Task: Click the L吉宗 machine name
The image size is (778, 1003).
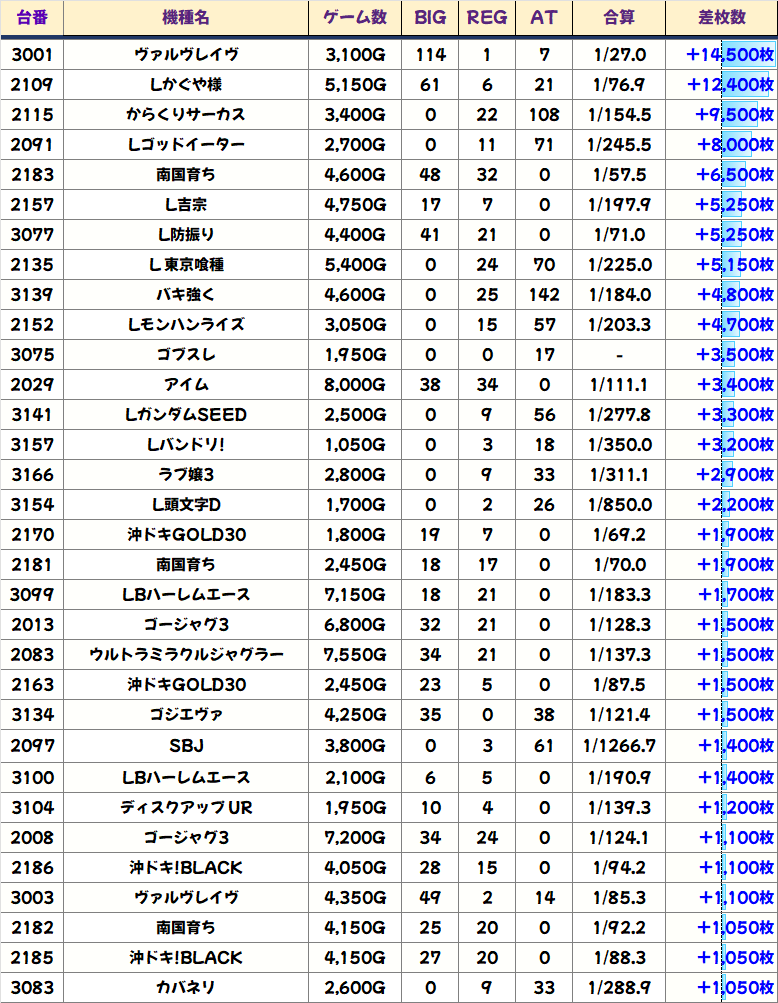Action: [x=186, y=205]
